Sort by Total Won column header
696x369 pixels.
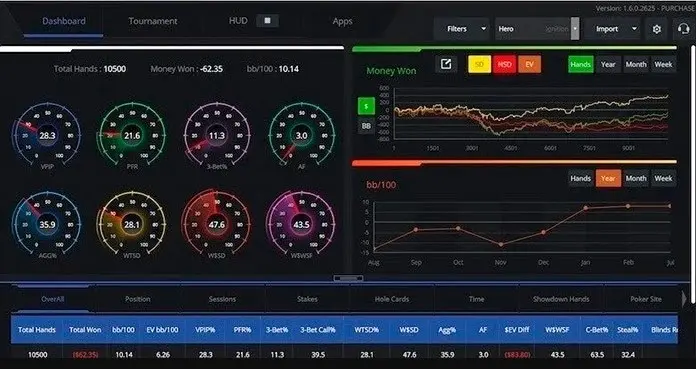85,330
